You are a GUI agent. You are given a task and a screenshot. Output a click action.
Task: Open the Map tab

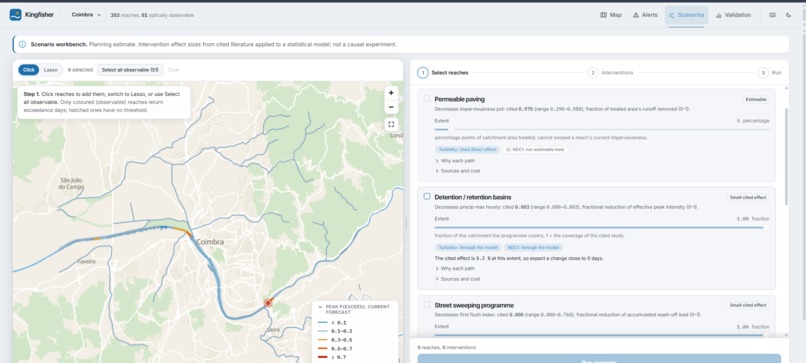click(x=611, y=15)
